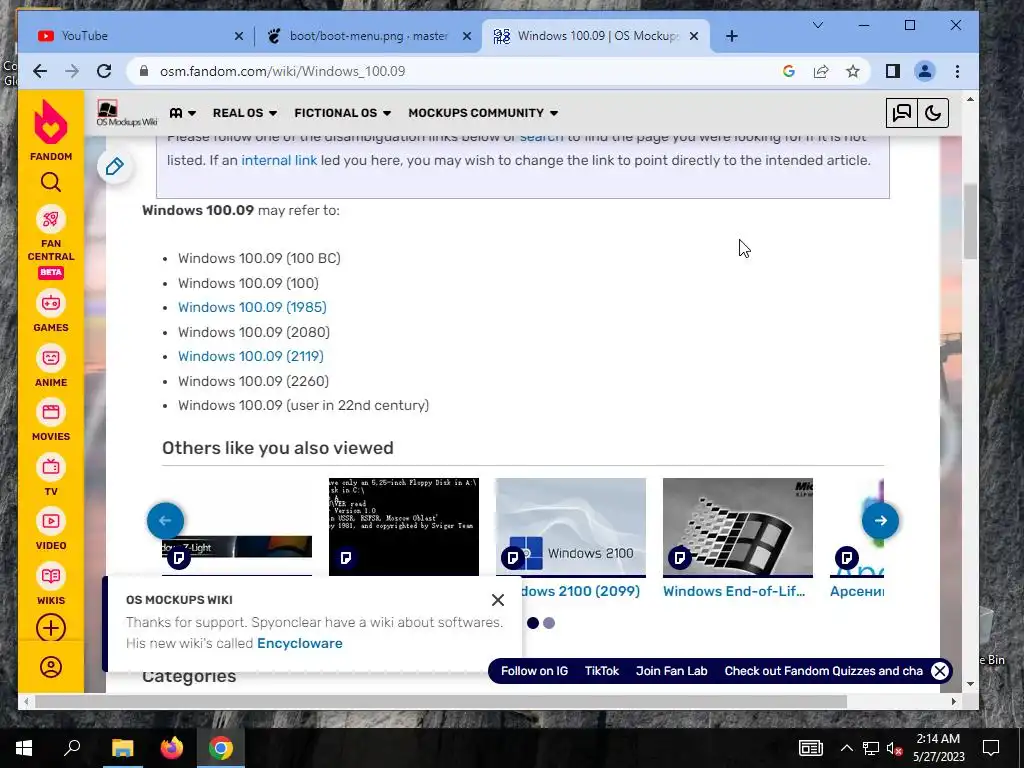
Task: Click Follow on IG
Action: coord(534,671)
